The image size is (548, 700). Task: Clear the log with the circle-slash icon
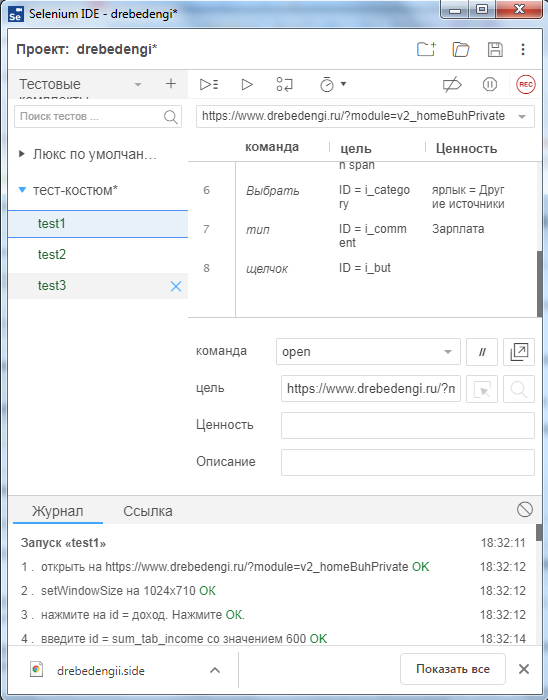coord(525,509)
